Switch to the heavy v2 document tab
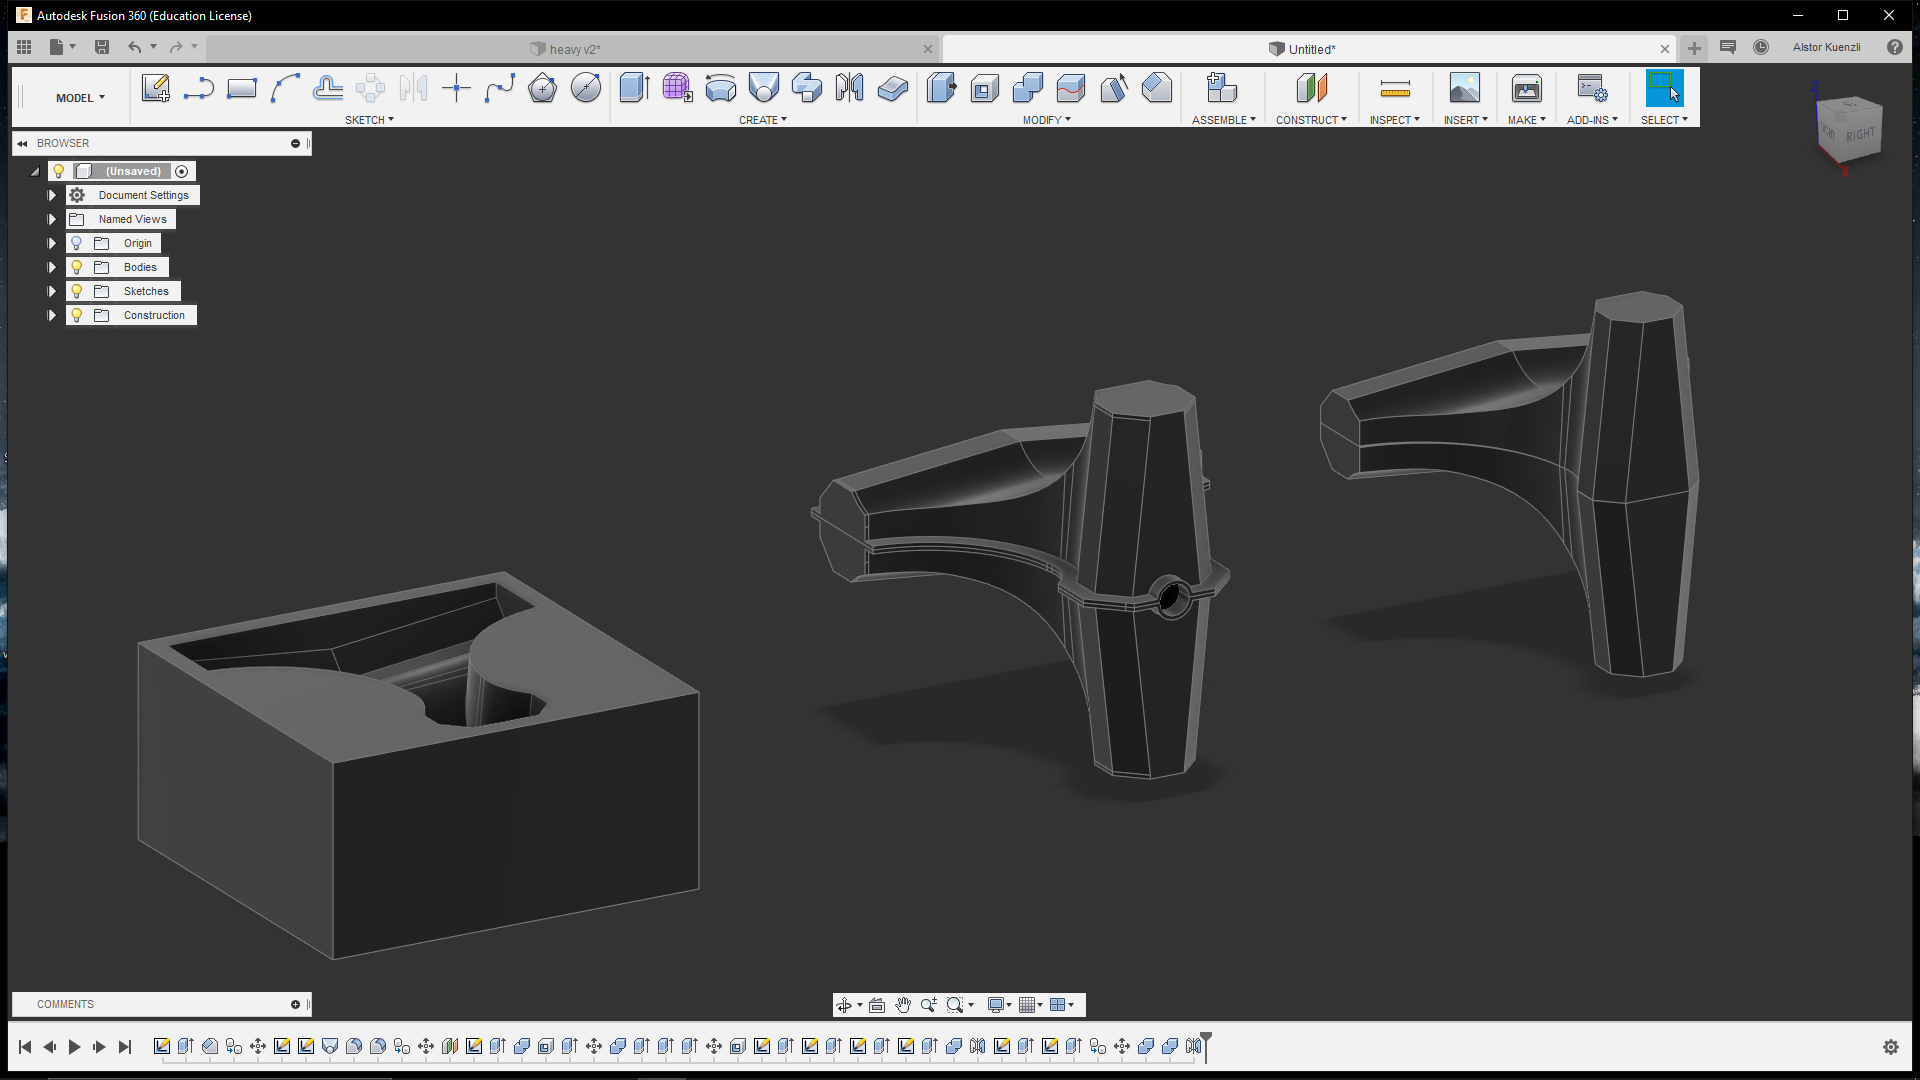This screenshot has height=1080, width=1920. 574,49
